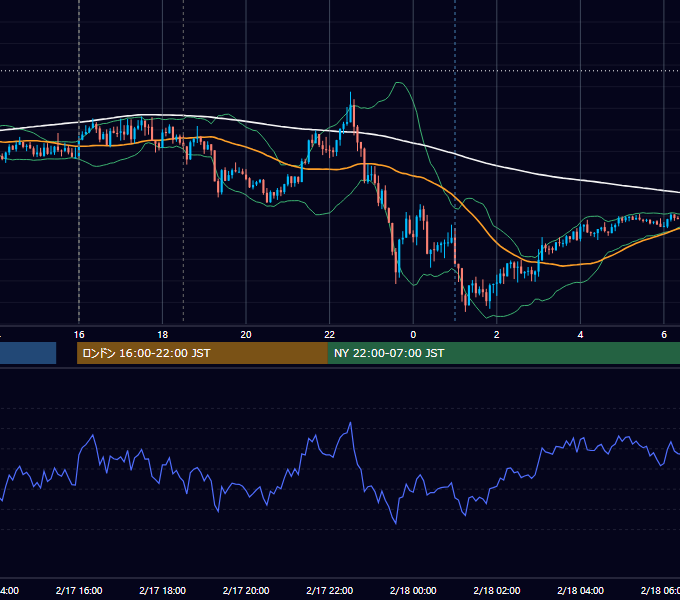The width and height of the screenshot is (680, 600).
Task: Click the 6 hour label on price chart axis
Action: 664,335
